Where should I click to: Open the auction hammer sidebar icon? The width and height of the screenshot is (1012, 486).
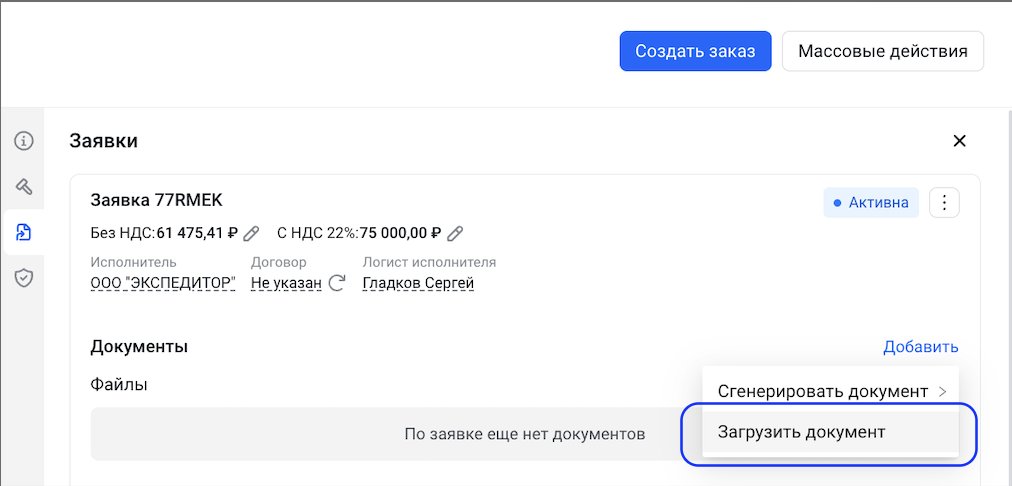24,187
